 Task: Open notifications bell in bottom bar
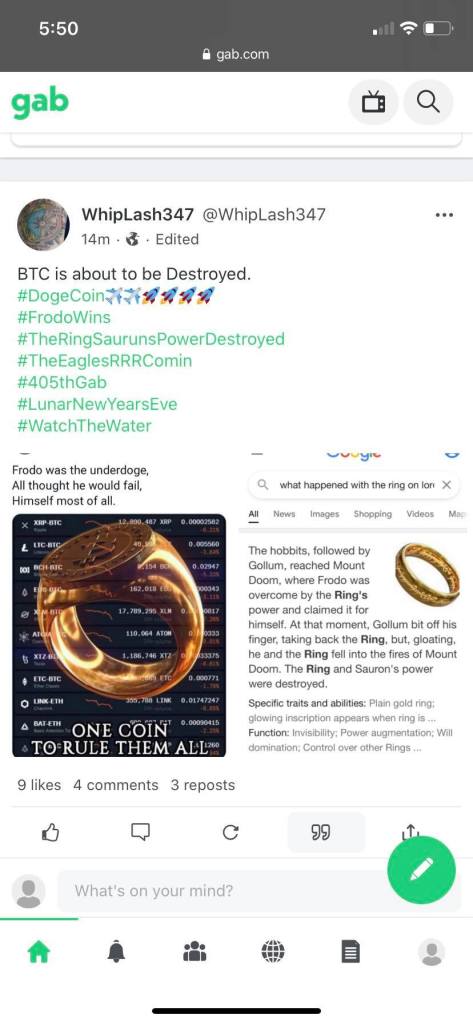click(x=116, y=953)
